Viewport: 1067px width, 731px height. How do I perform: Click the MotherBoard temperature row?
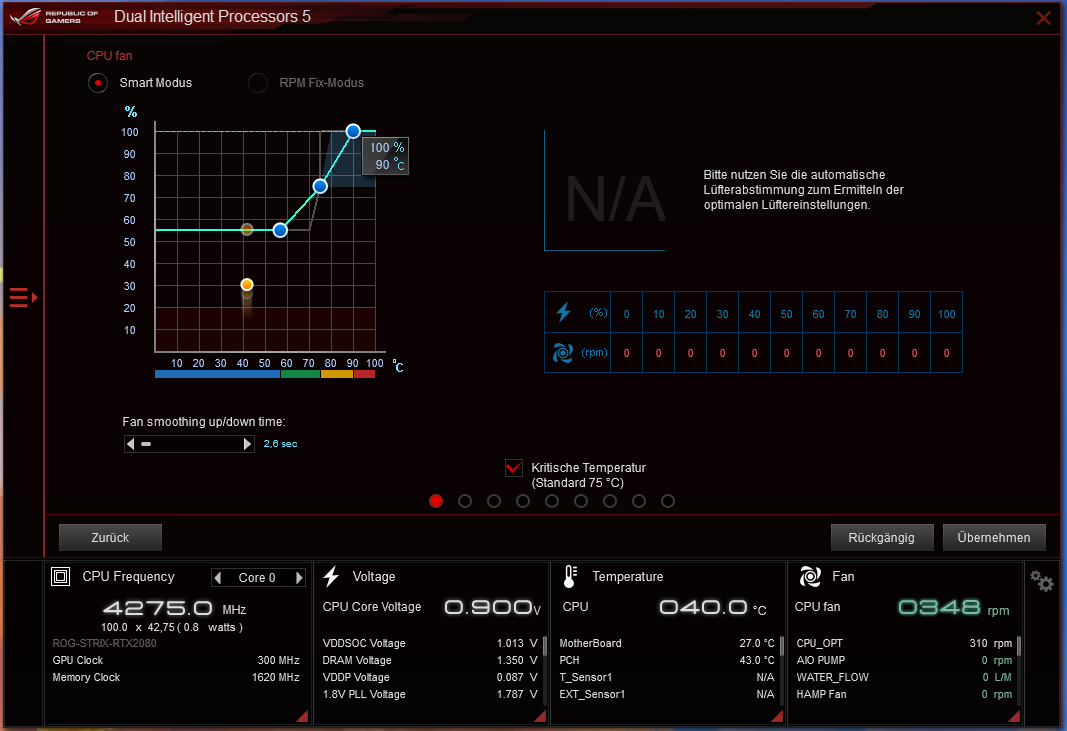click(667, 643)
